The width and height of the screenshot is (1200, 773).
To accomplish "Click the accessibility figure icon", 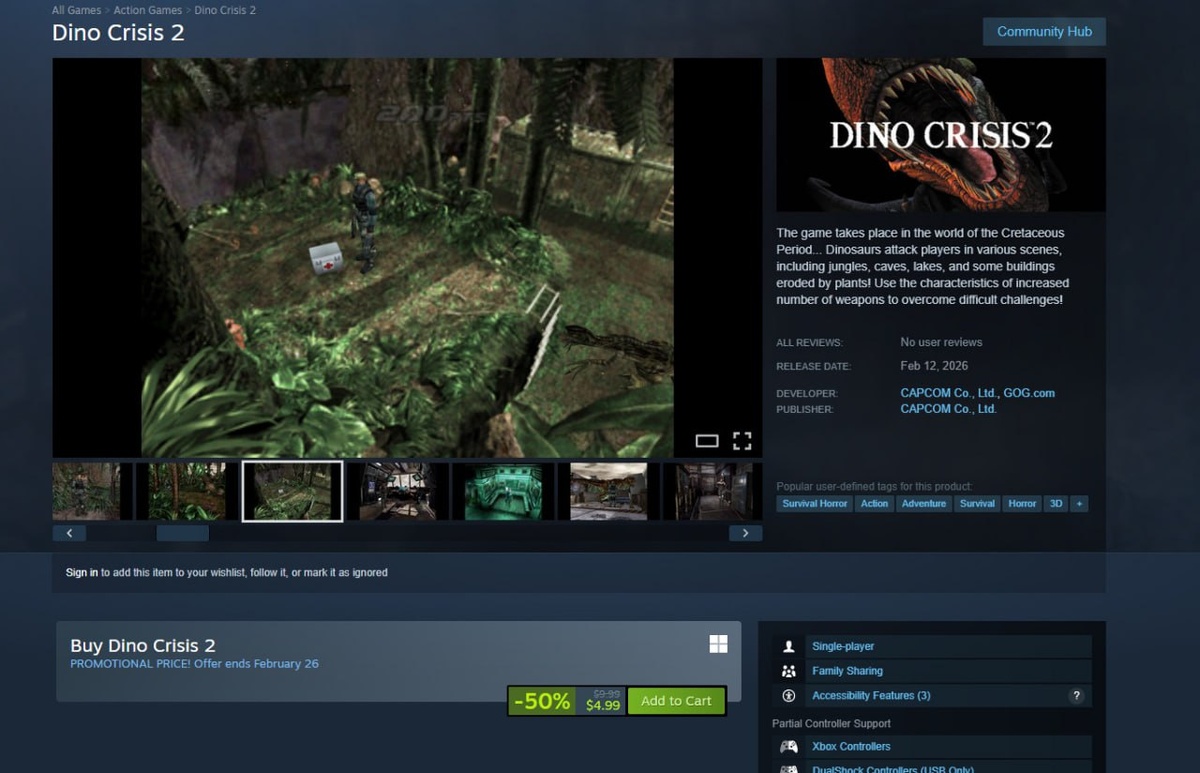I will tap(789, 696).
